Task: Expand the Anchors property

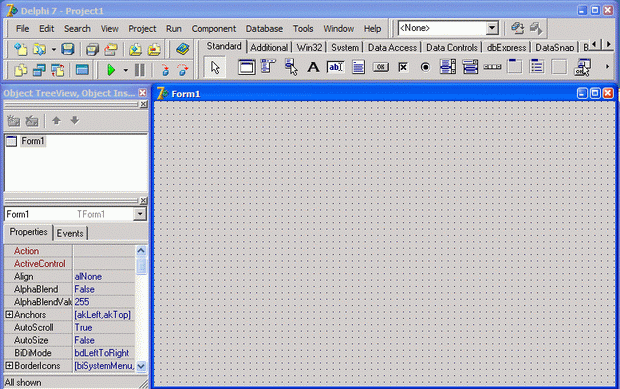Action: click(9, 315)
